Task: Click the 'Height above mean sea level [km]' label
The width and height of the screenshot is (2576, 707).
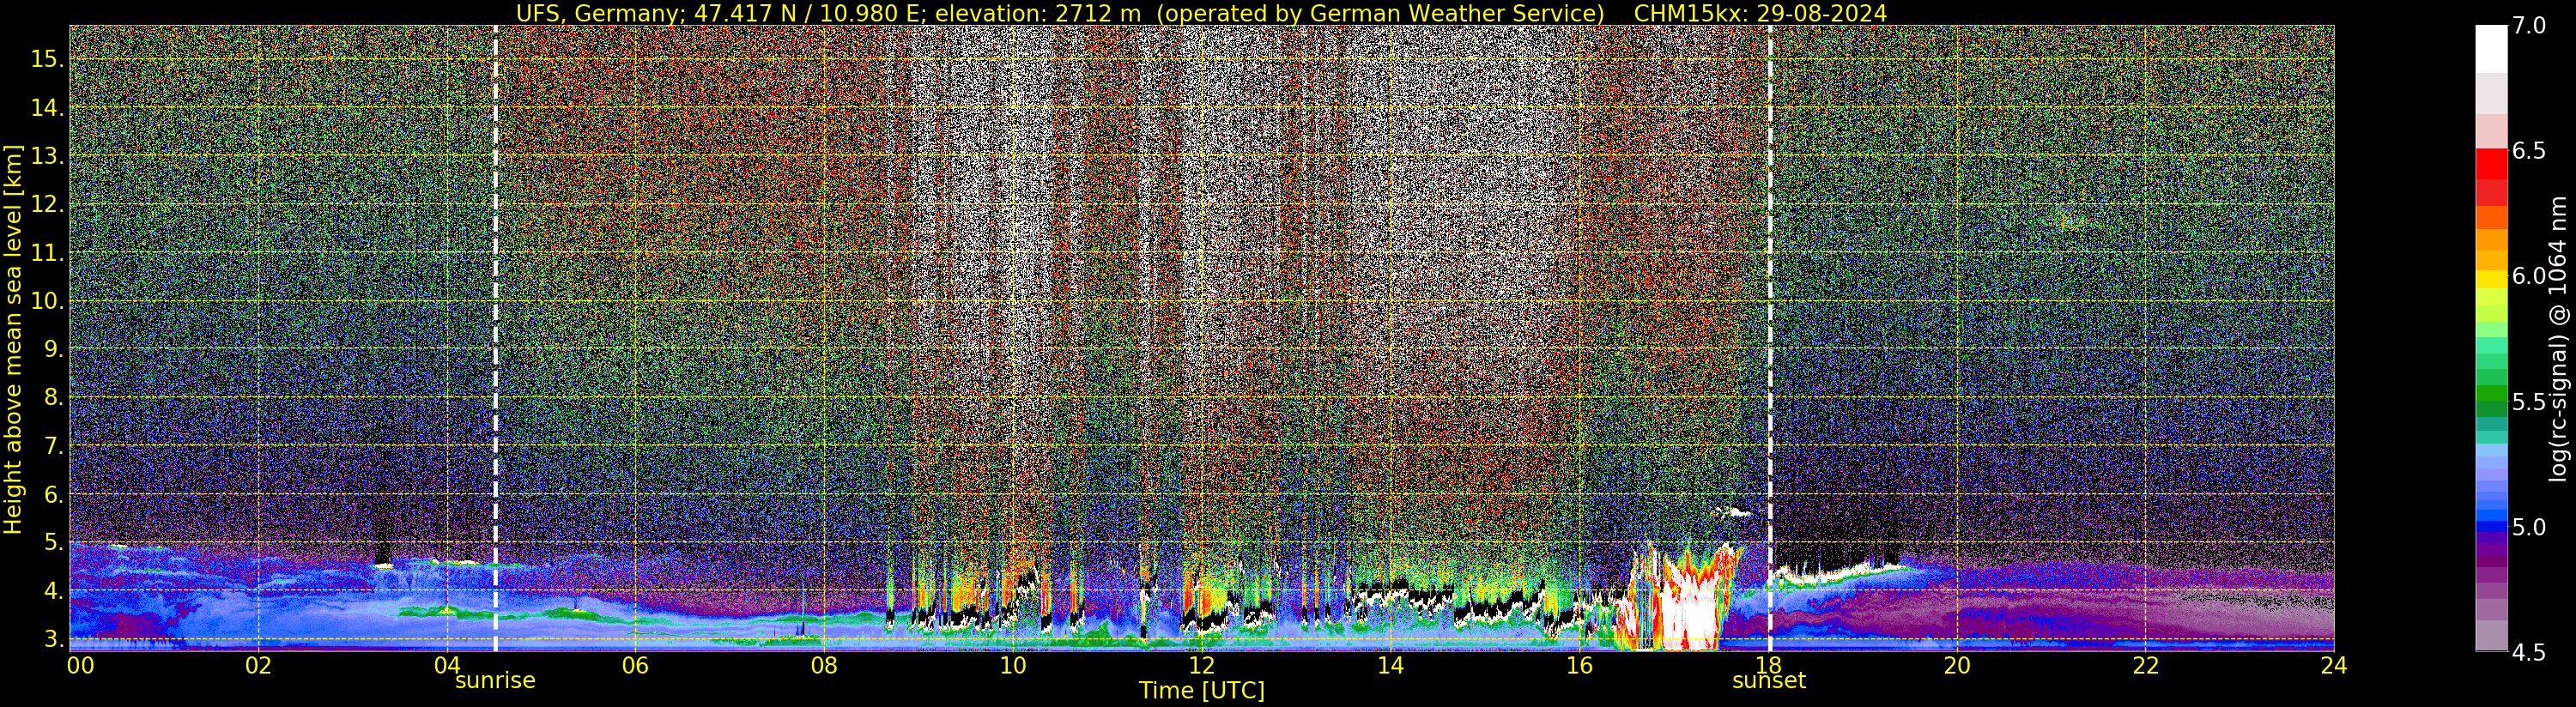Action: coord(13,339)
